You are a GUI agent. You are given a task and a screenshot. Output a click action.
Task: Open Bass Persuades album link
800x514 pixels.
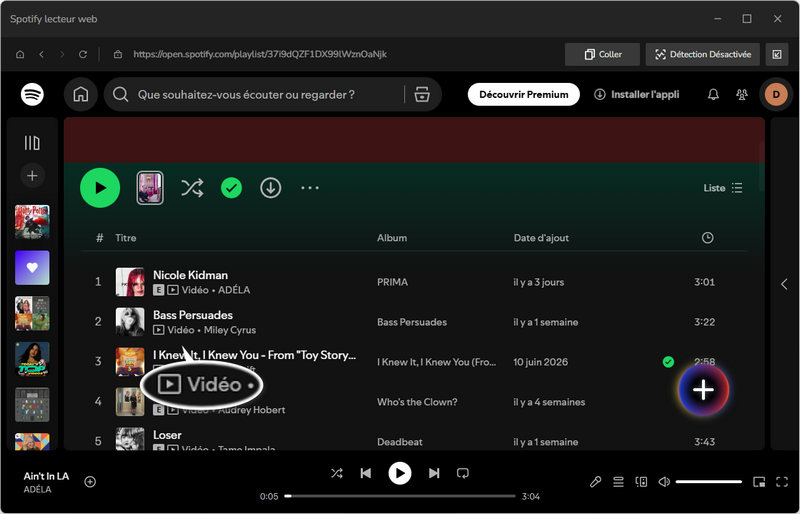412,322
